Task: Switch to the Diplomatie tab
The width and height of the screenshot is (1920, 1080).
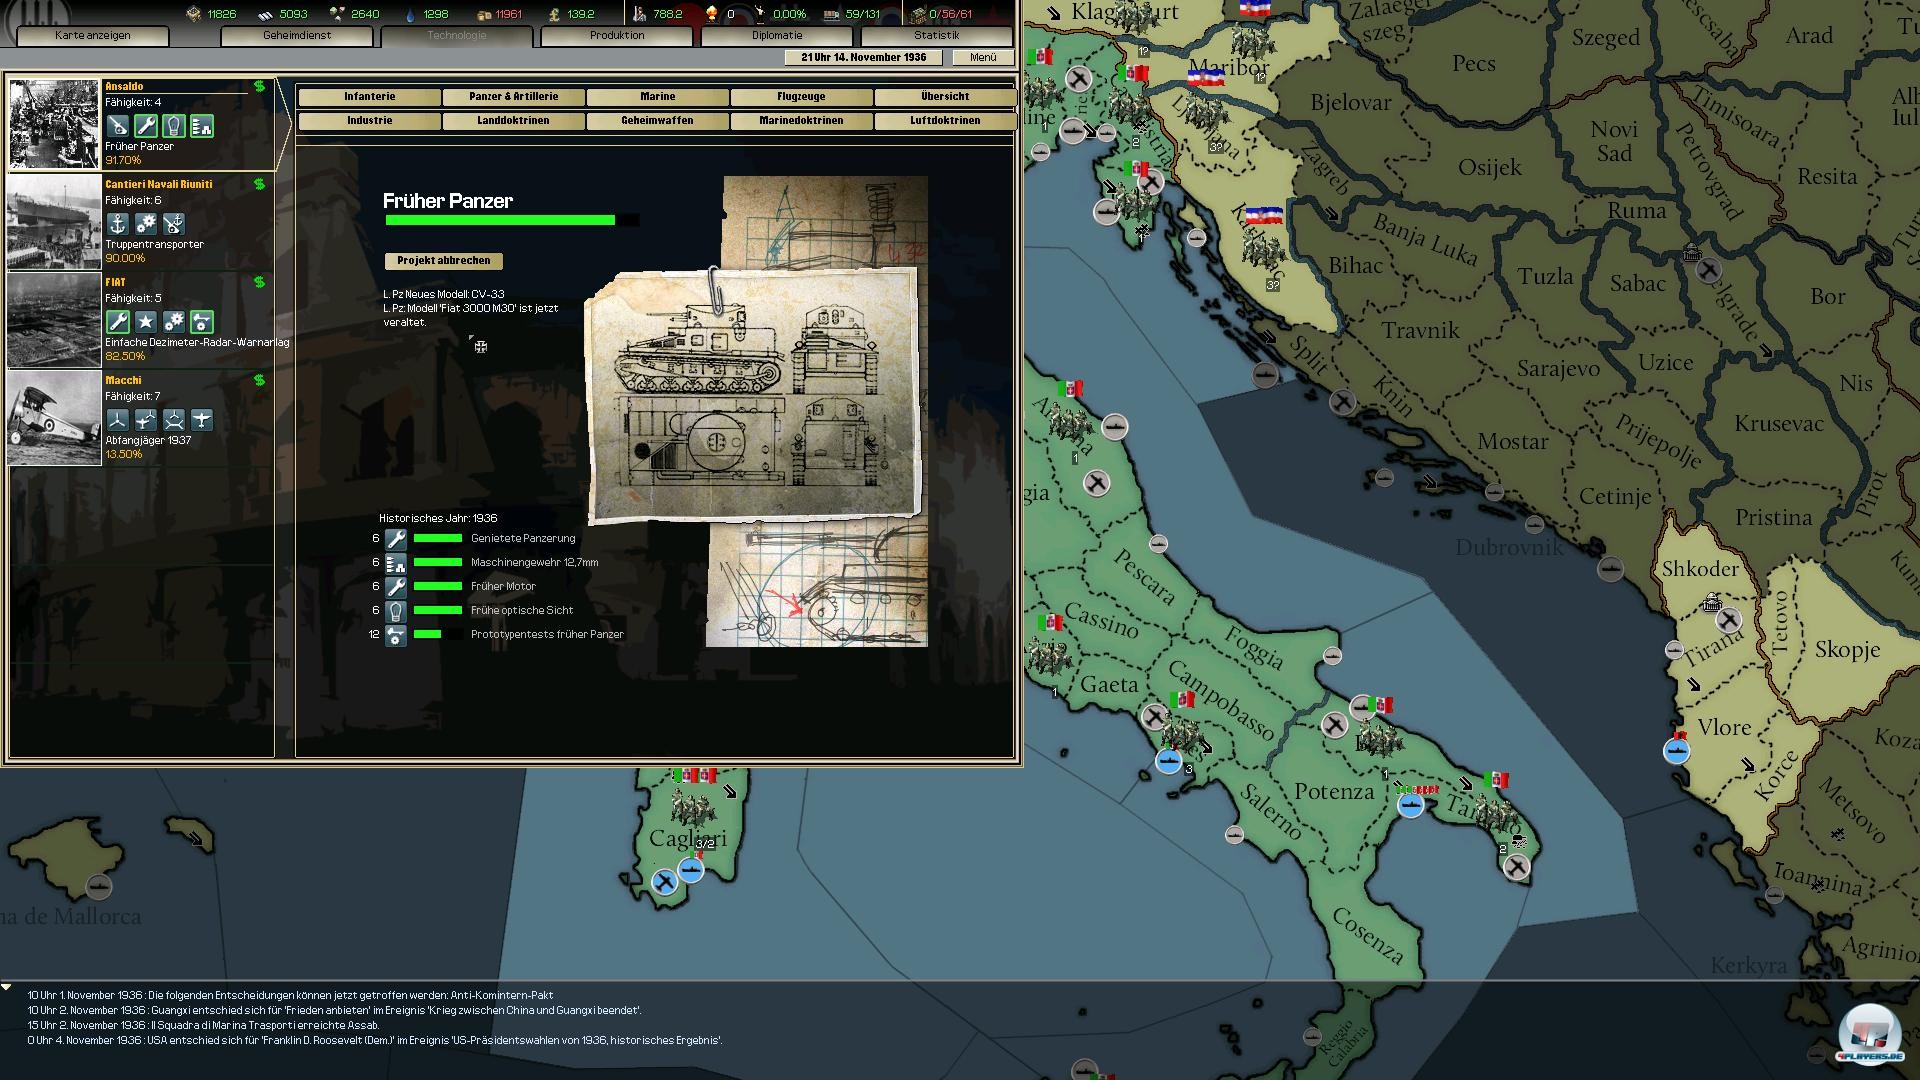Action: point(777,35)
